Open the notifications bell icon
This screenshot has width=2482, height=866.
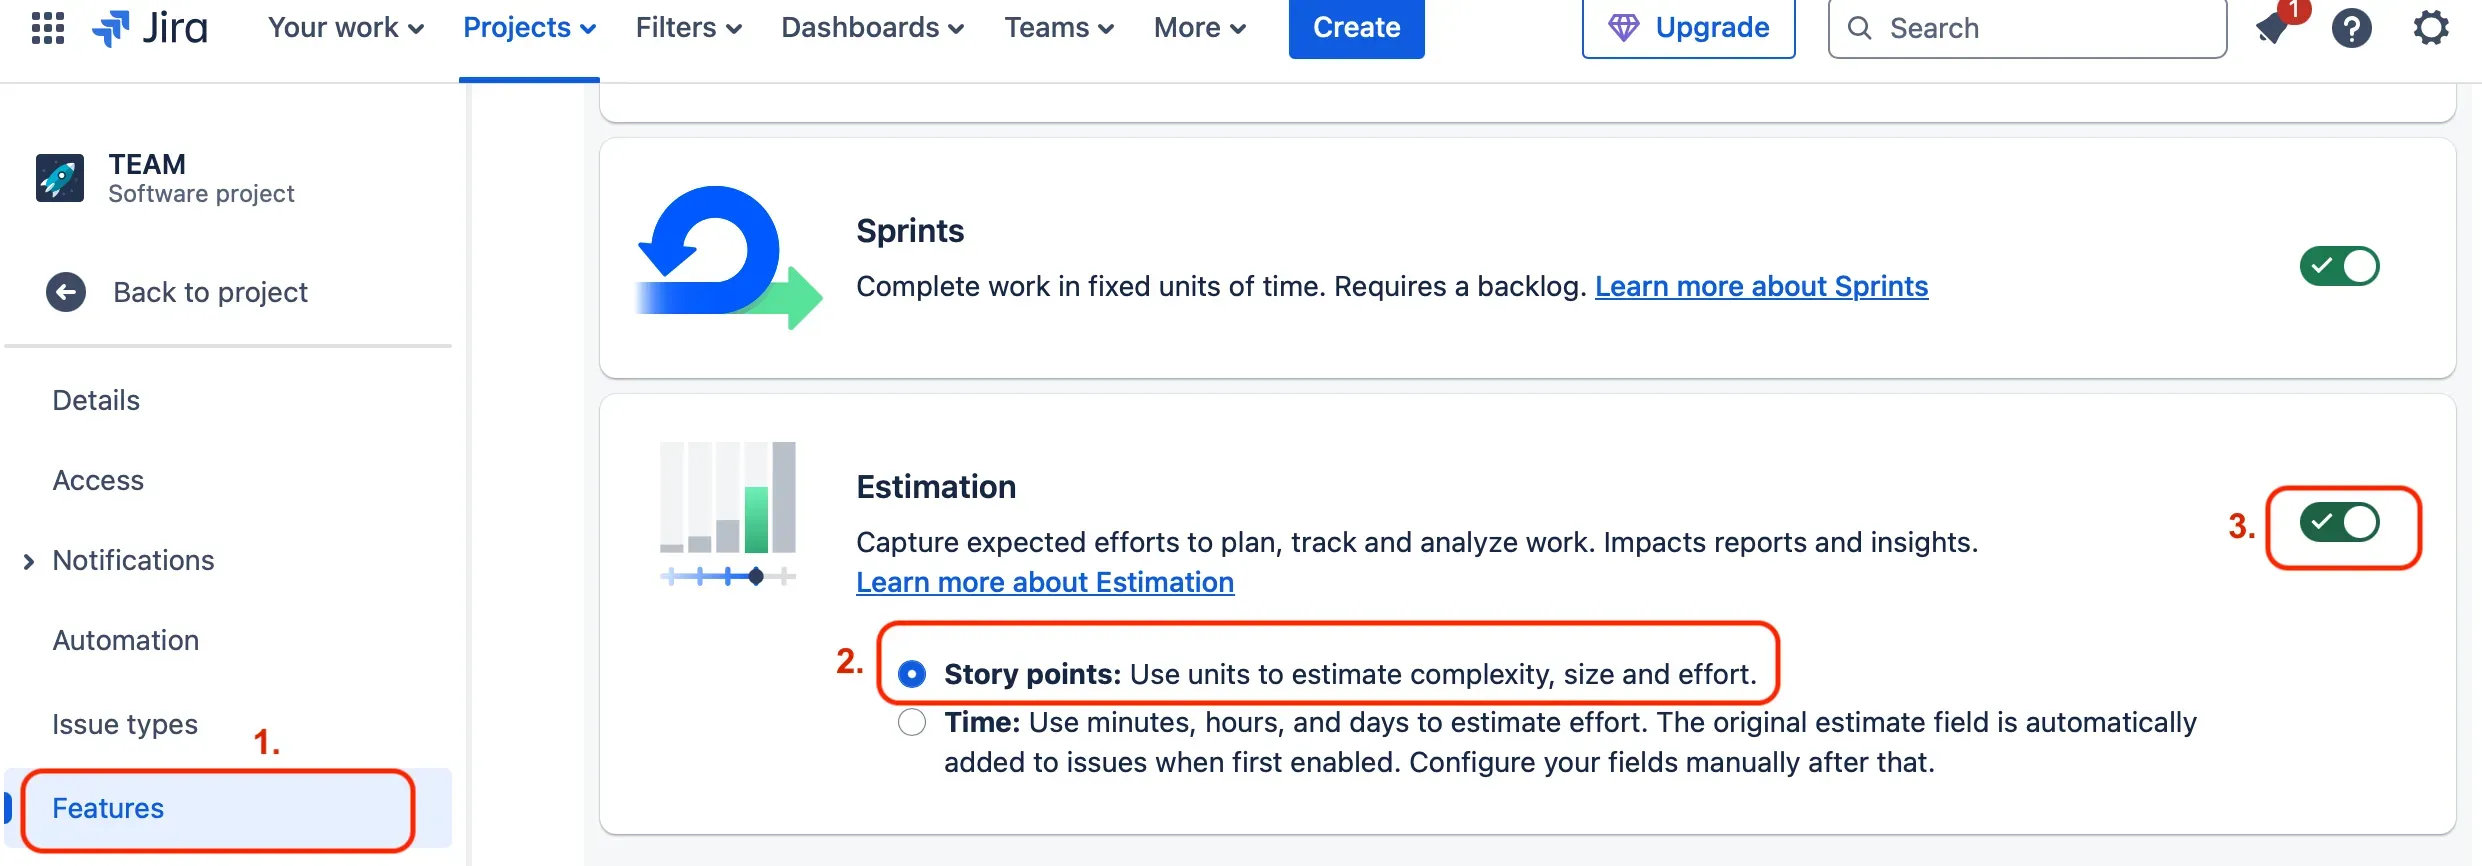(x=2274, y=27)
